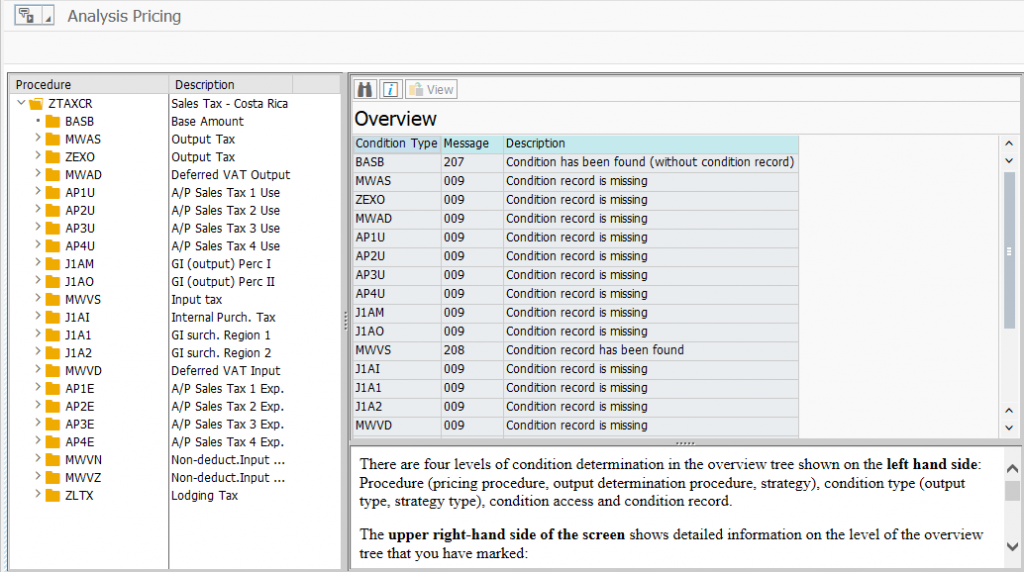The width and height of the screenshot is (1024, 572).
Task: Click the AP4U folder icon
Action: pos(53,246)
